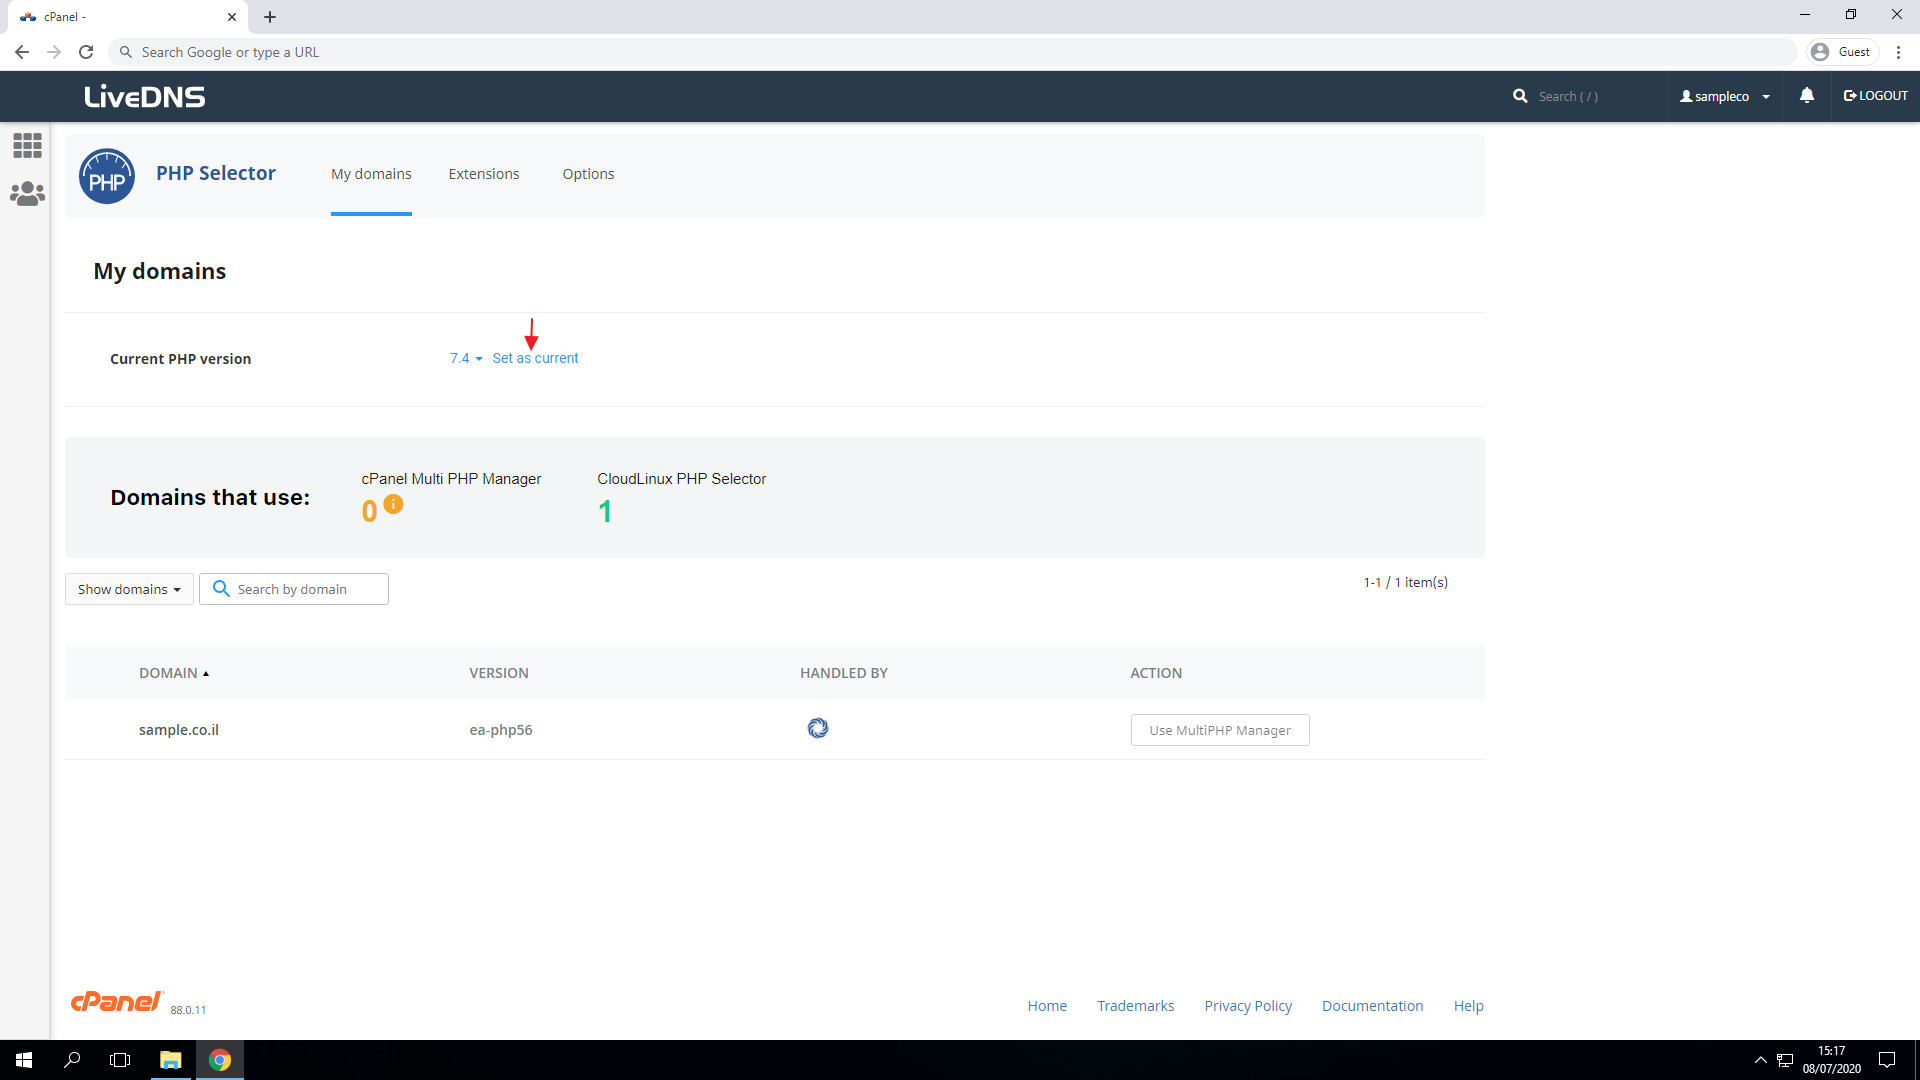Click the VERSION column header
The image size is (1920, 1080).
pyautogui.click(x=499, y=673)
